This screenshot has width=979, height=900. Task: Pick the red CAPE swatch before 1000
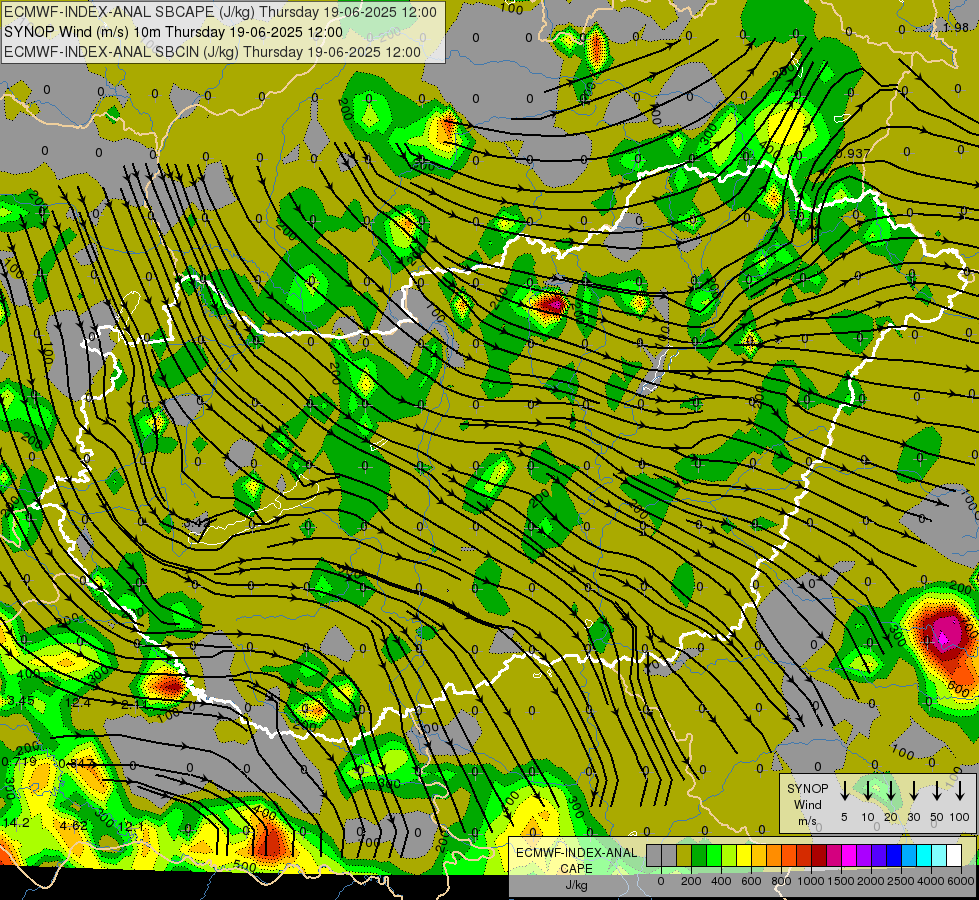pos(804,856)
